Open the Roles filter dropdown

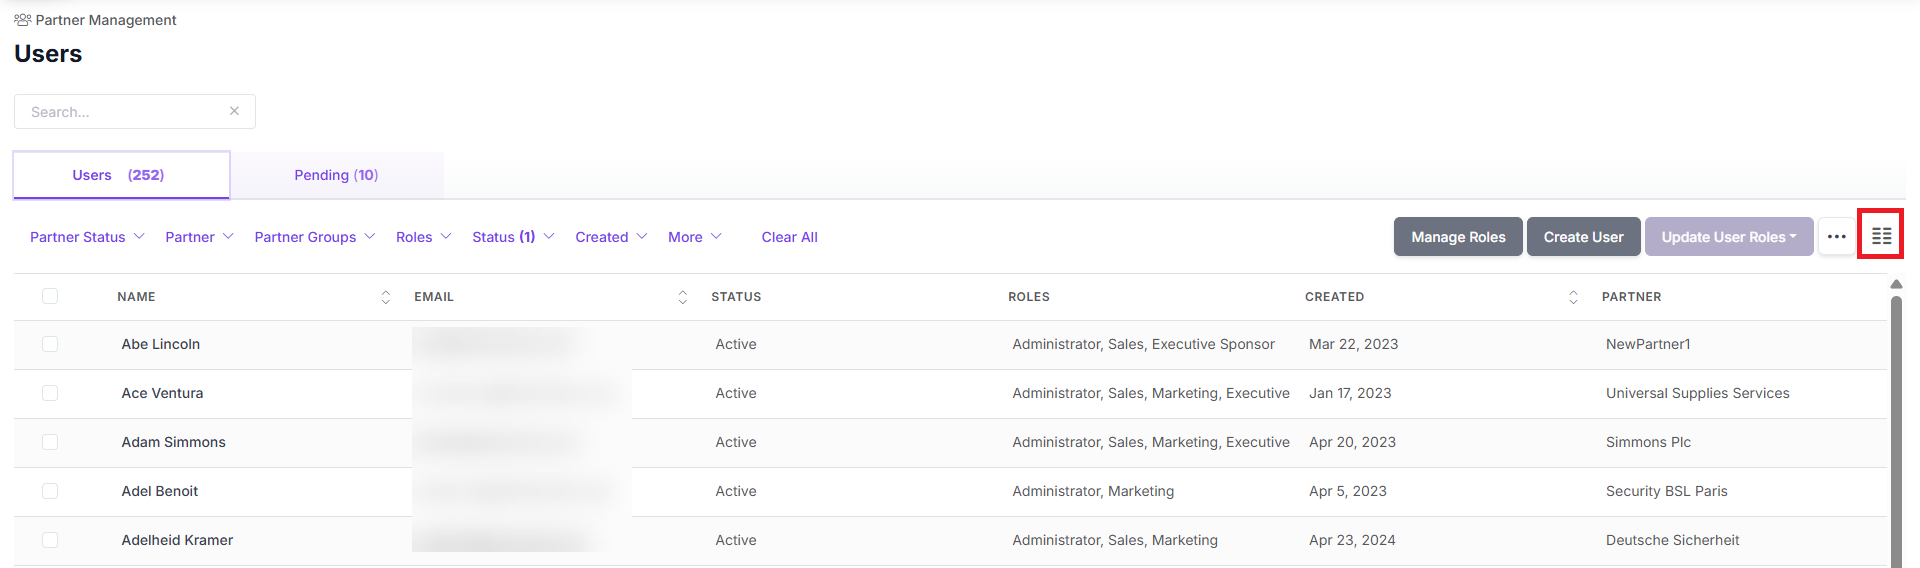click(x=424, y=237)
